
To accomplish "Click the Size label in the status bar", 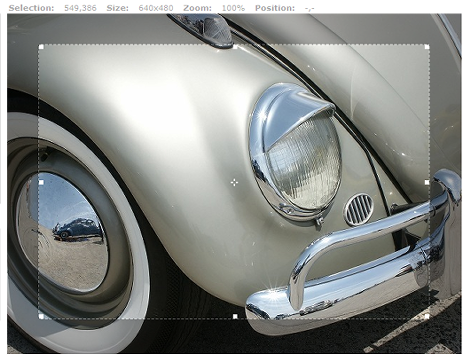I will click(118, 8).
